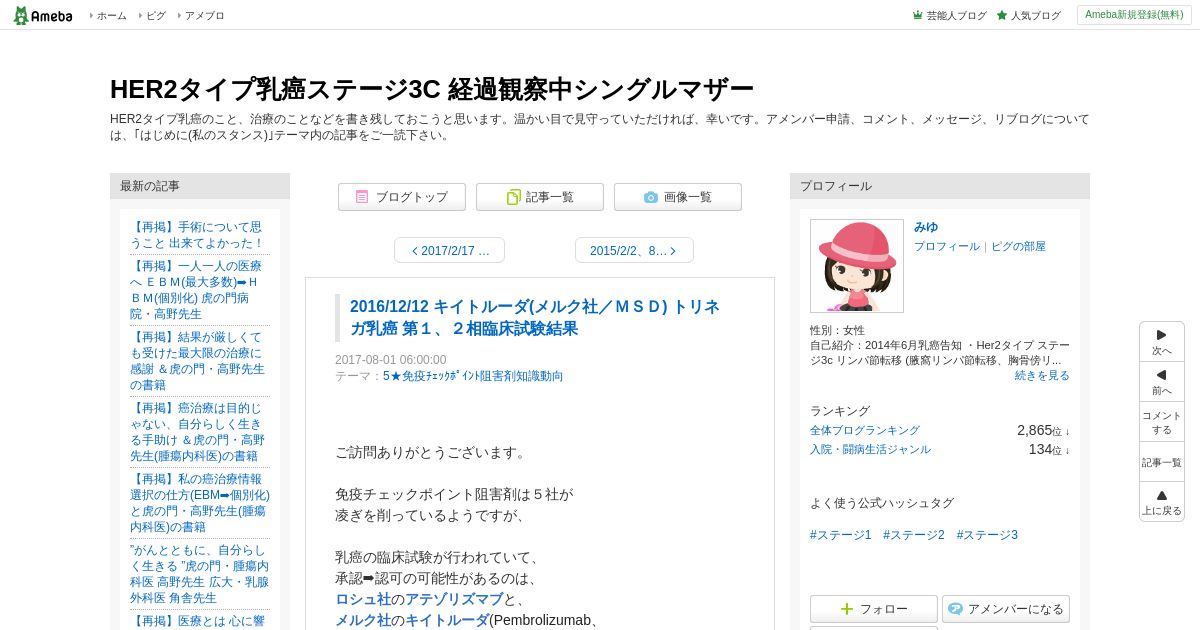Go to 記事一覧 tab
Screen dimensions: 1200x630
(x=540, y=197)
